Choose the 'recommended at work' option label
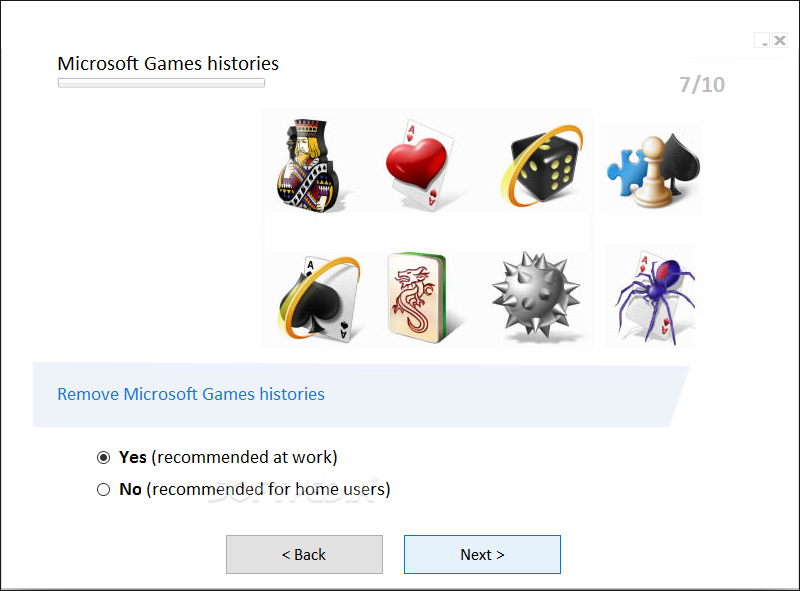The height and width of the screenshot is (591, 800). (228, 457)
